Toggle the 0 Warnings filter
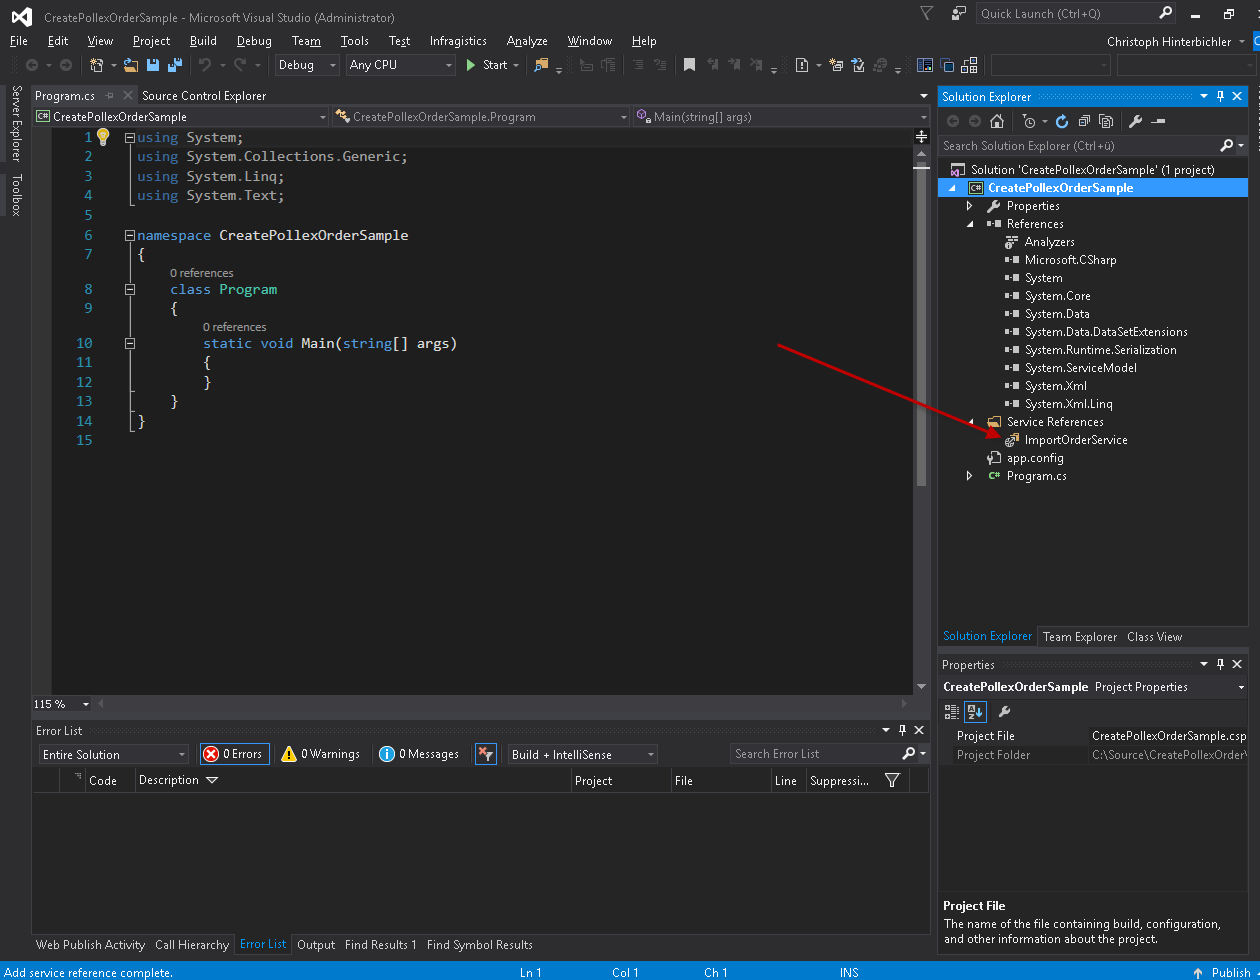Image resolution: width=1260 pixels, height=980 pixels. (x=321, y=754)
